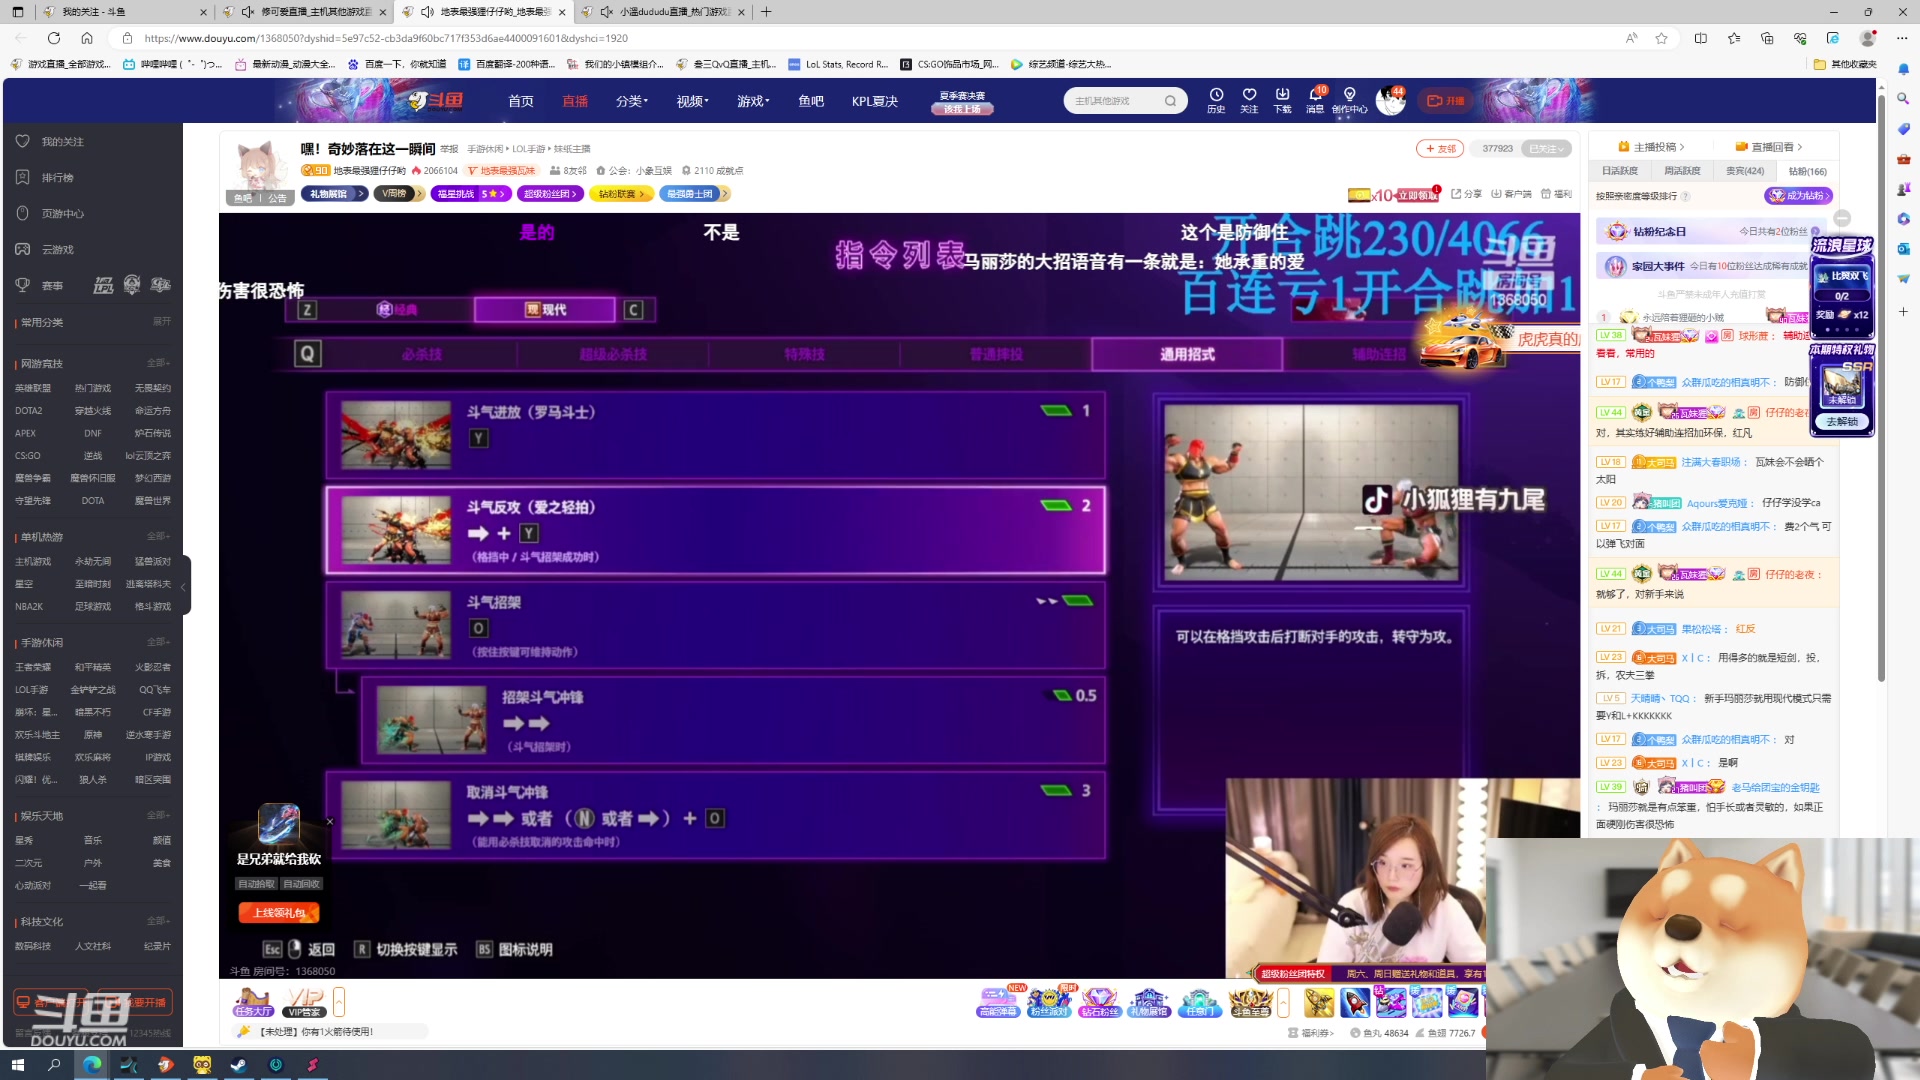Click the 开播 start streaming button
Image resolution: width=1920 pixels, height=1080 pixels.
1445,101
